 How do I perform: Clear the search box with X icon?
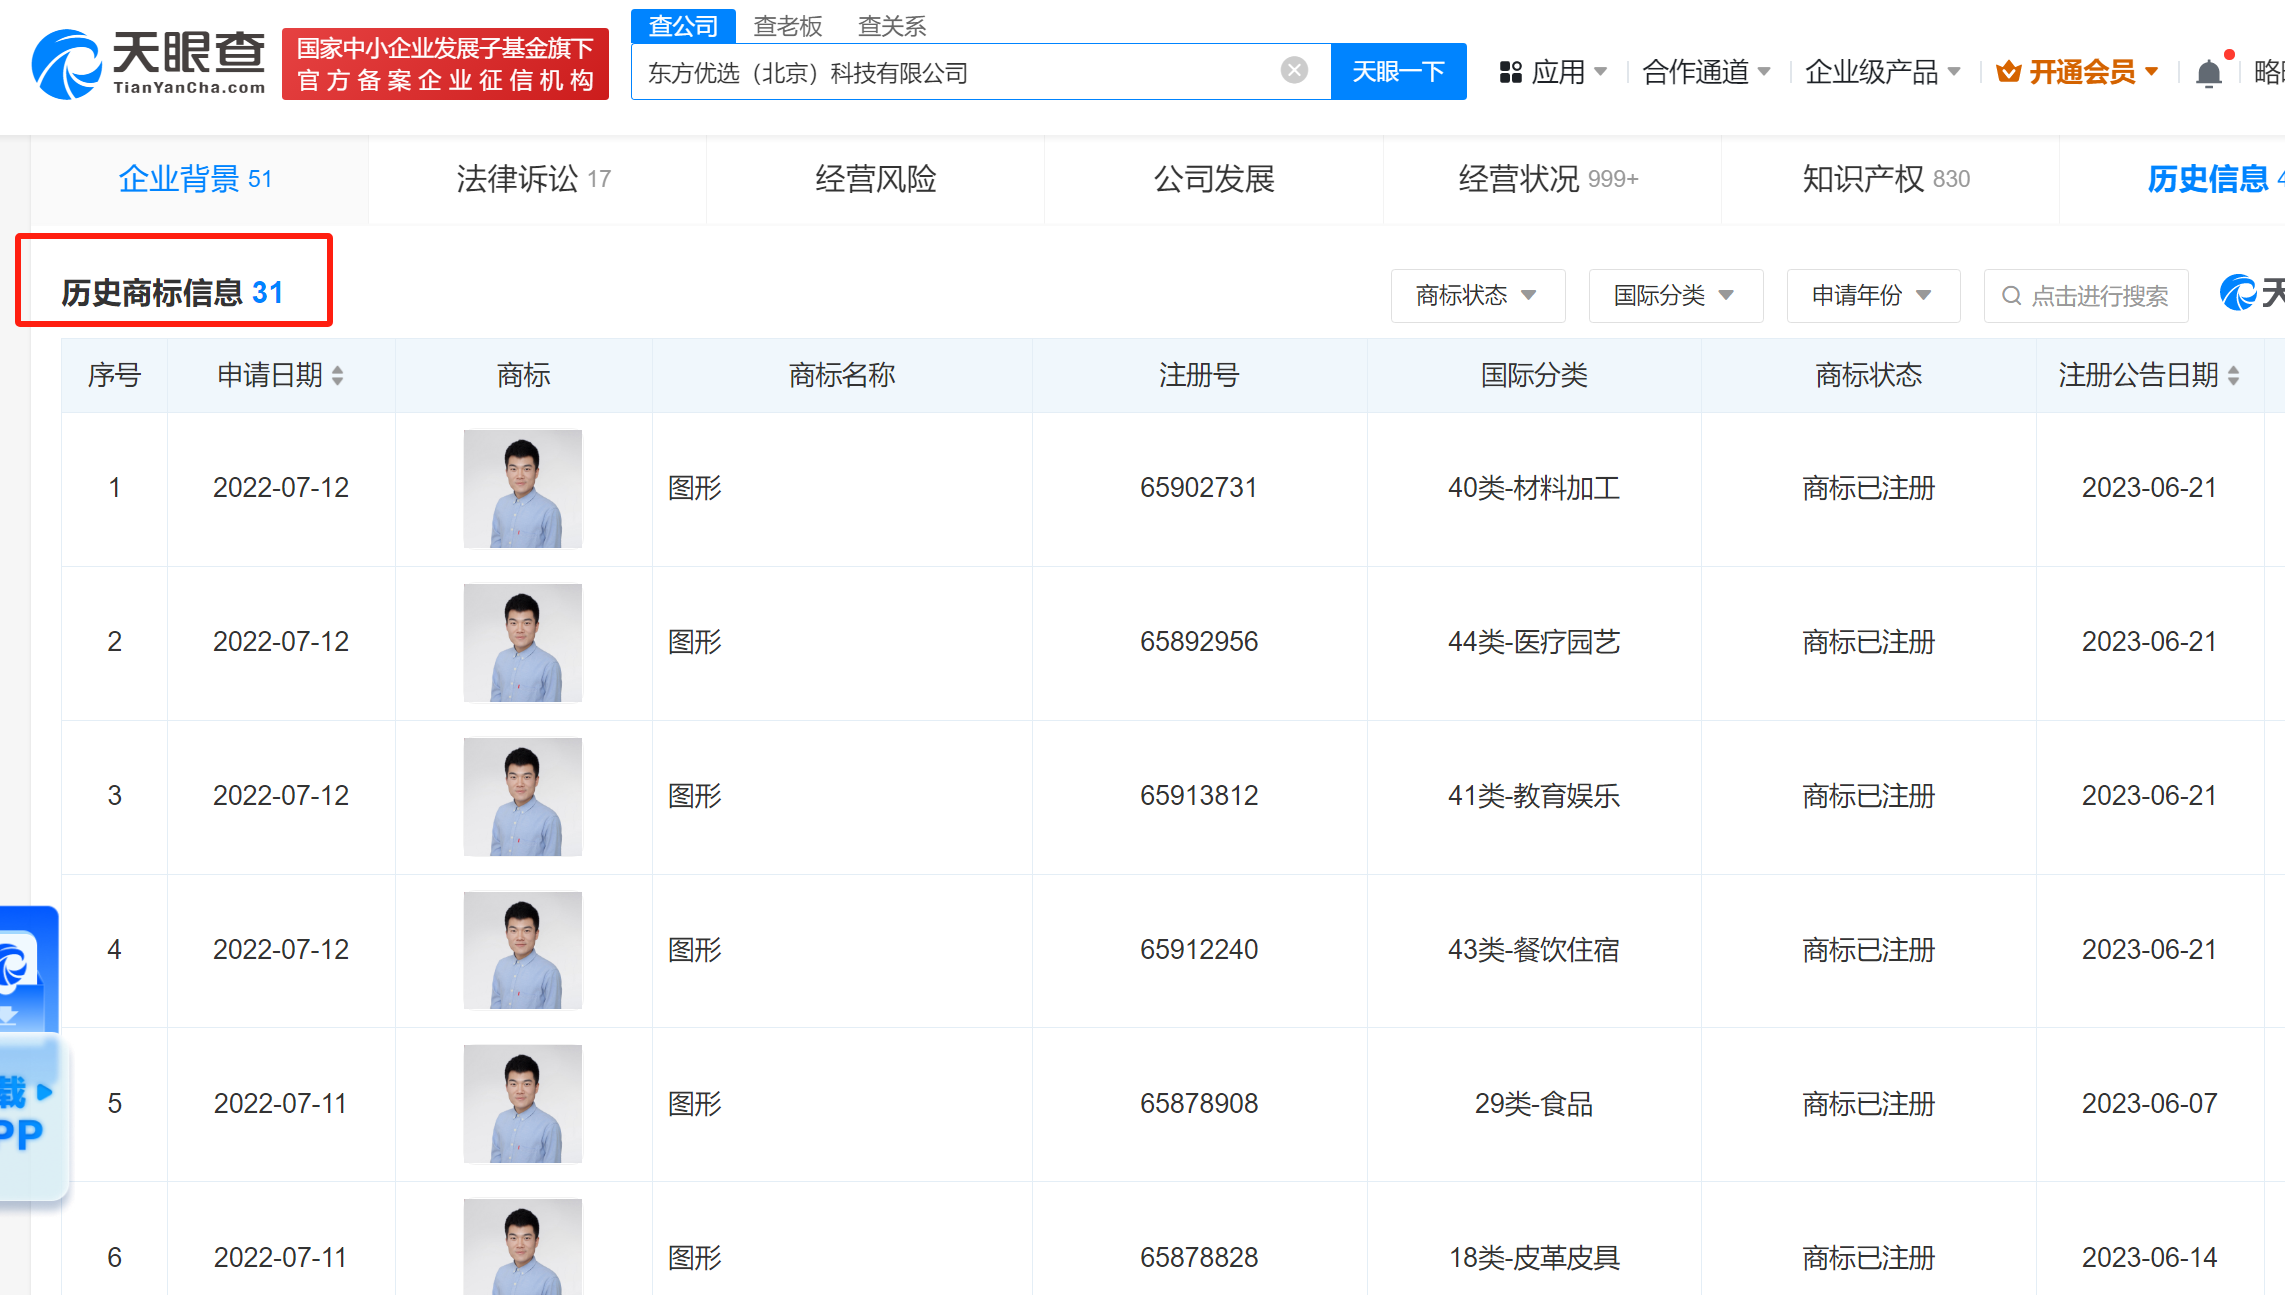[x=1294, y=70]
